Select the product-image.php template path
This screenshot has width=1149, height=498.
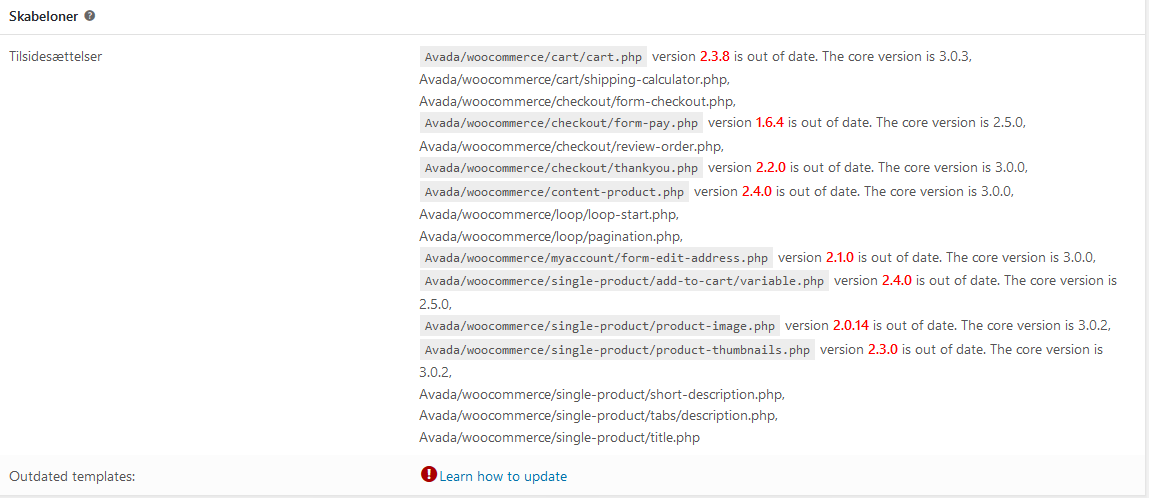(600, 326)
